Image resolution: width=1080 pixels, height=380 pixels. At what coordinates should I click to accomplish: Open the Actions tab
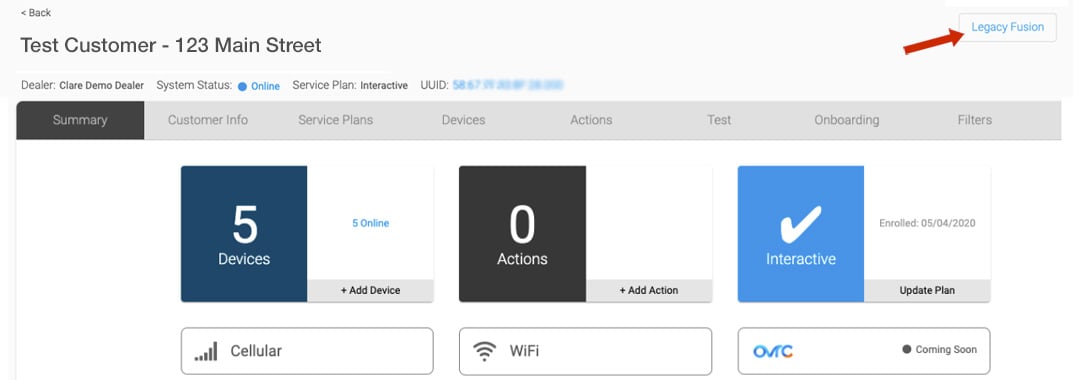tap(591, 120)
